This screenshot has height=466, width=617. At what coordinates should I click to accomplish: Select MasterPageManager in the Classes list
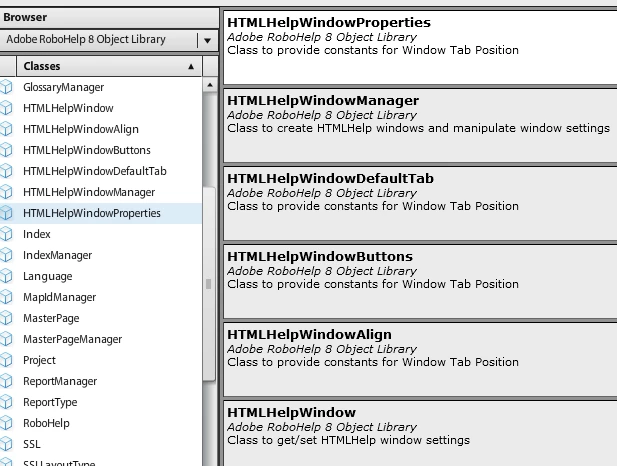101,339
